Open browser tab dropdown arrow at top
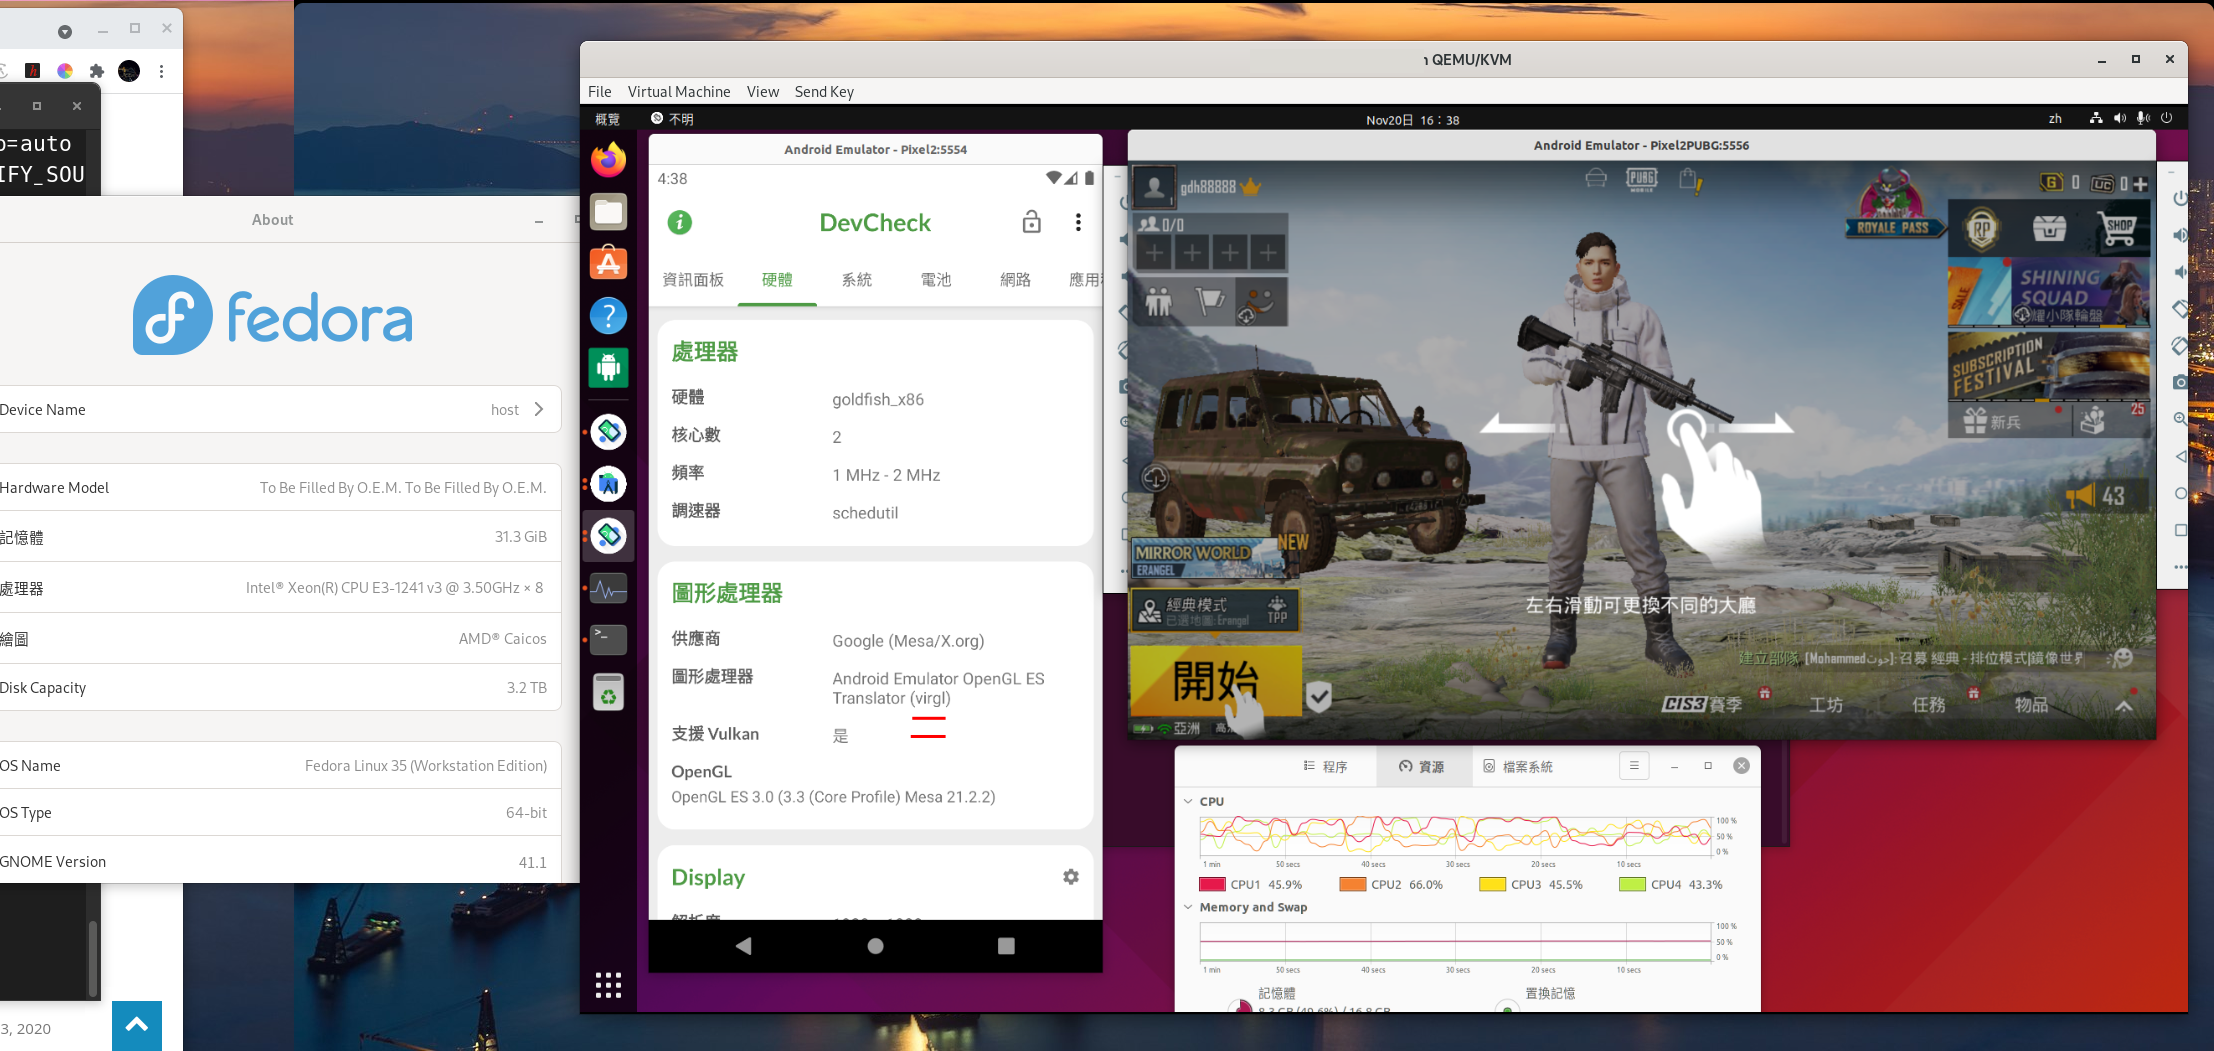Viewport: 2214px width, 1051px height. (x=65, y=32)
